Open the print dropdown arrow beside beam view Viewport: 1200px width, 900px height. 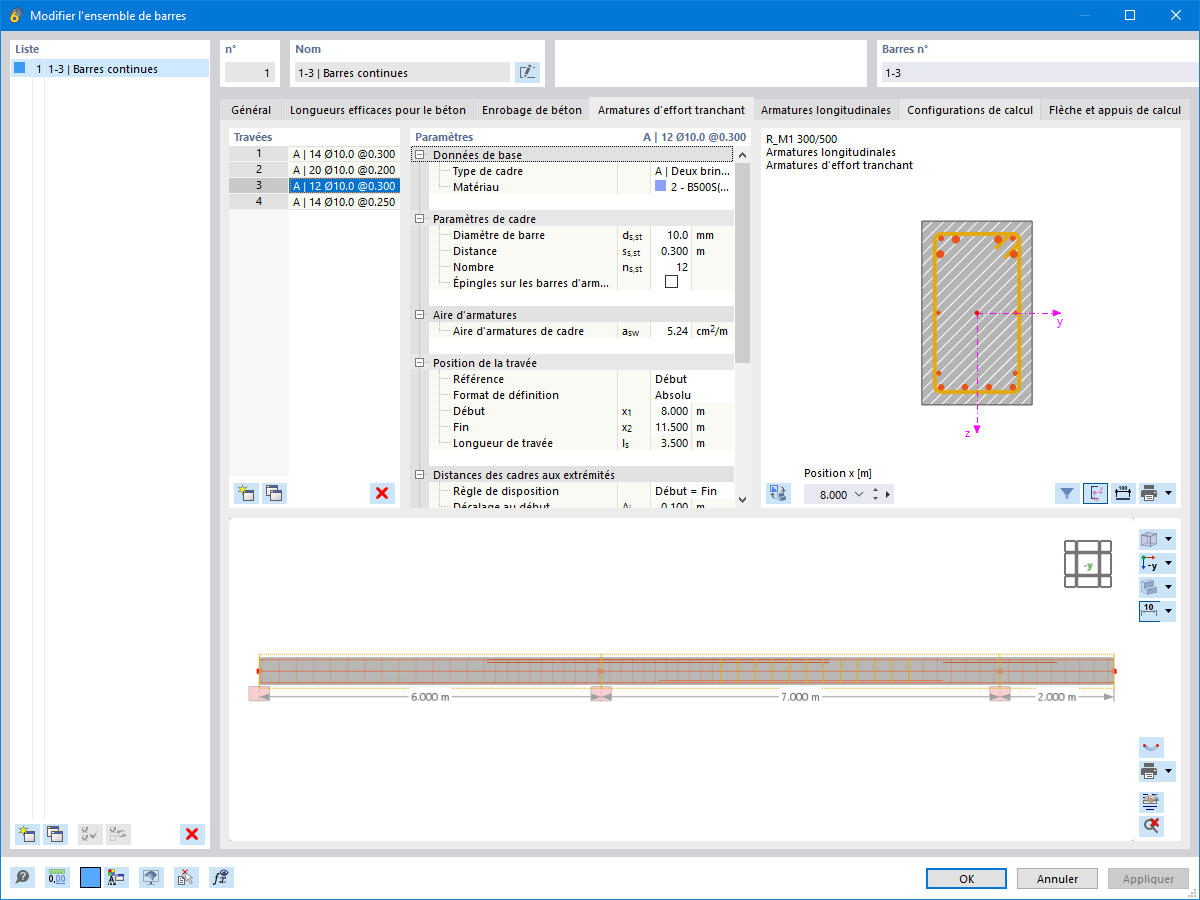(1169, 771)
